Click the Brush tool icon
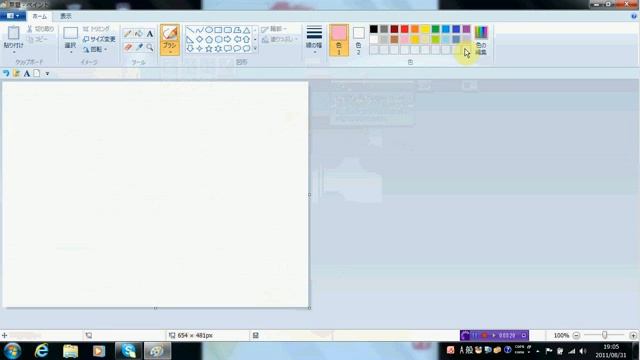 point(170,33)
